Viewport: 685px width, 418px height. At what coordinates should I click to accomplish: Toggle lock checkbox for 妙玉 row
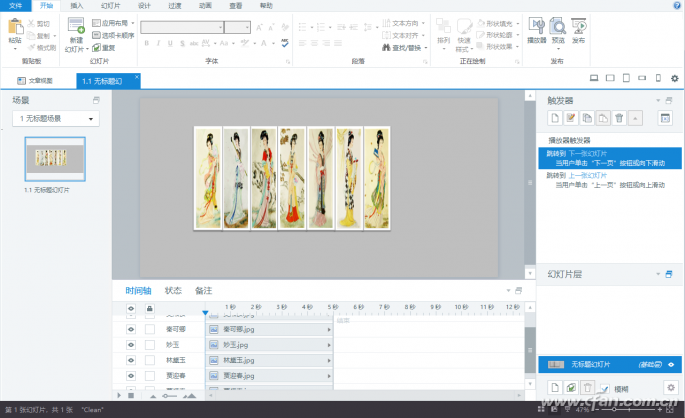[x=150, y=345]
